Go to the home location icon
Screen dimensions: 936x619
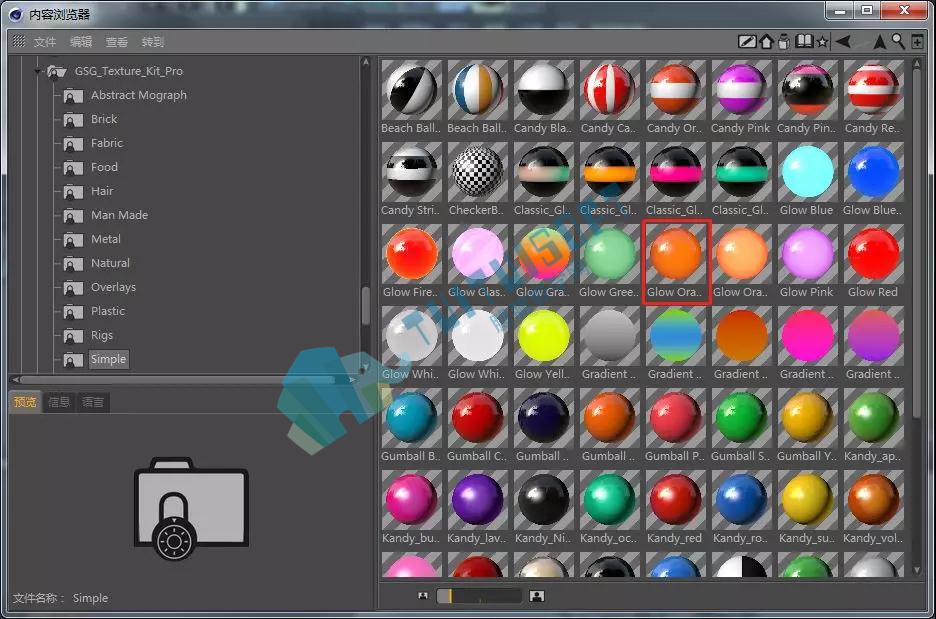click(x=766, y=42)
